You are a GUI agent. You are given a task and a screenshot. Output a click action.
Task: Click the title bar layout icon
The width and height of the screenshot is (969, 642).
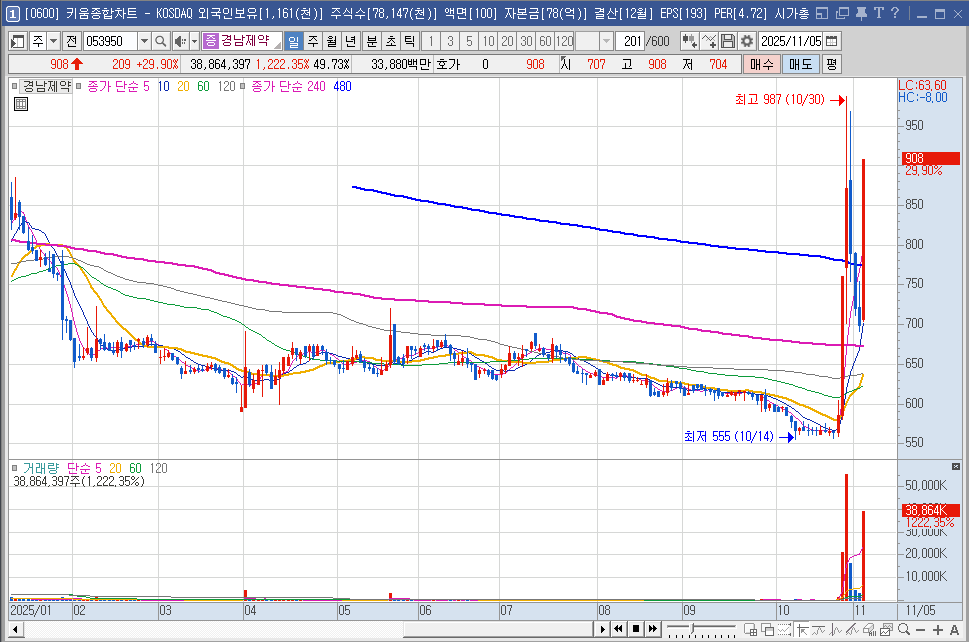click(x=821, y=13)
